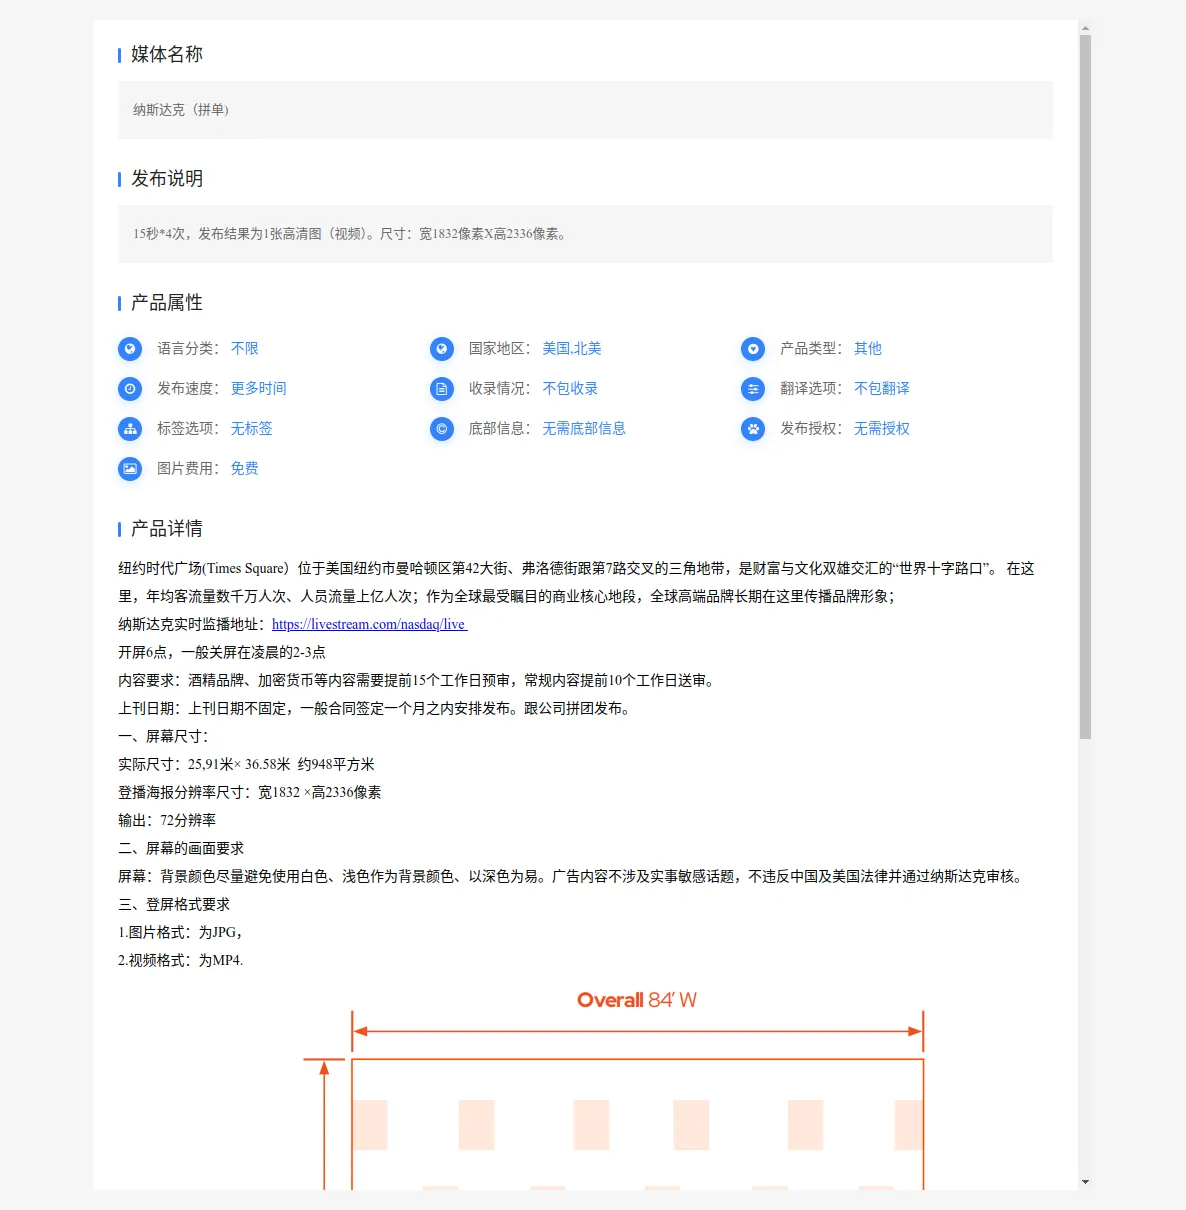Select the tag value 无标签
1186x1210 pixels.
[252, 428]
